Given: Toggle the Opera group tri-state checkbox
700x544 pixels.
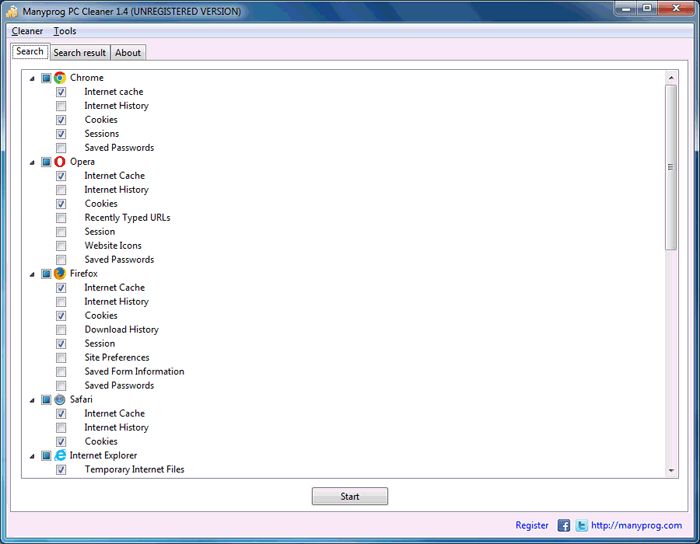Looking at the screenshot, I should pyautogui.click(x=46, y=162).
